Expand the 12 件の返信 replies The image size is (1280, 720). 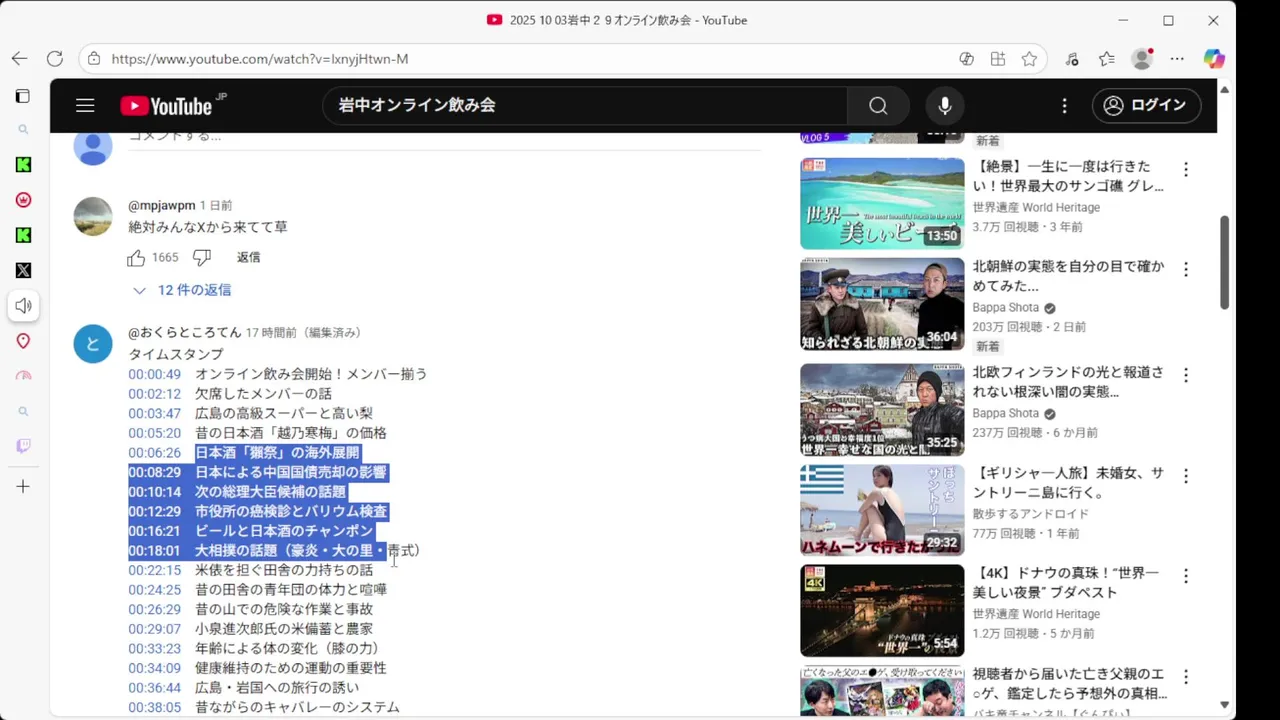[x=182, y=290]
